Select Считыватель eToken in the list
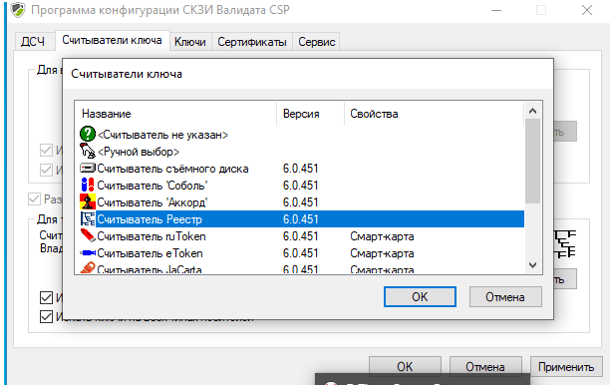The height and width of the screenshot is (392, 616). 302,253
